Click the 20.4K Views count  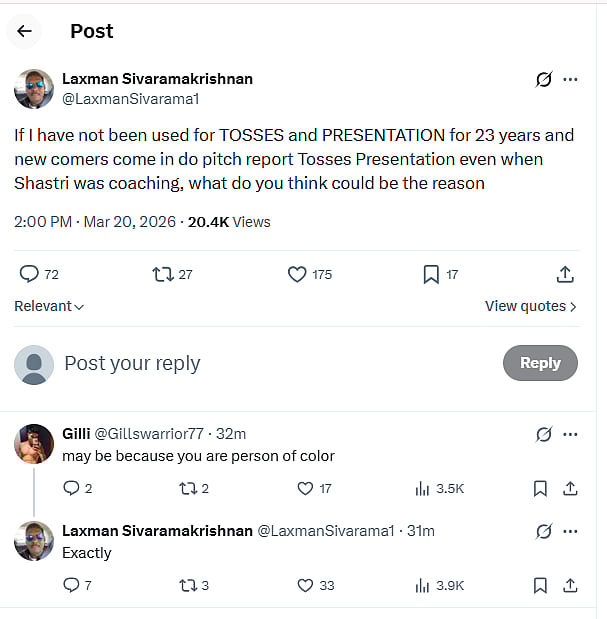[x=229, y=222]
